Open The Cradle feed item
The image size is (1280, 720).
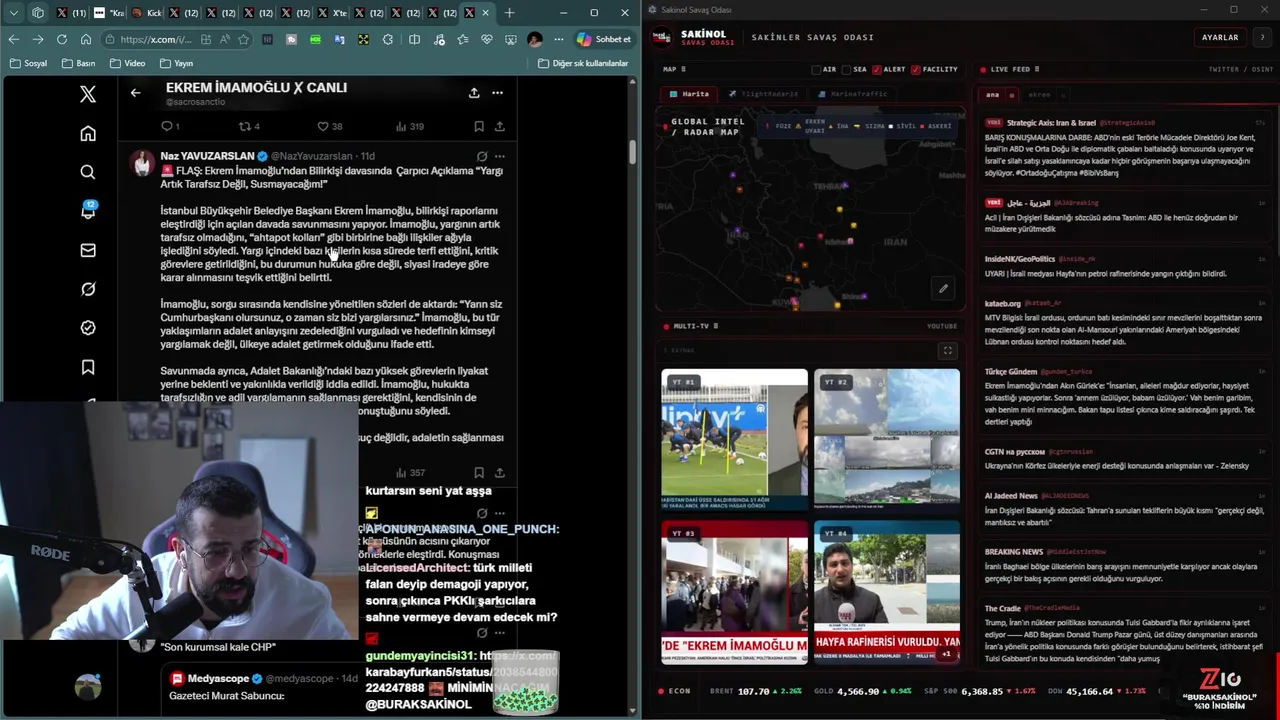point(1123,633)
